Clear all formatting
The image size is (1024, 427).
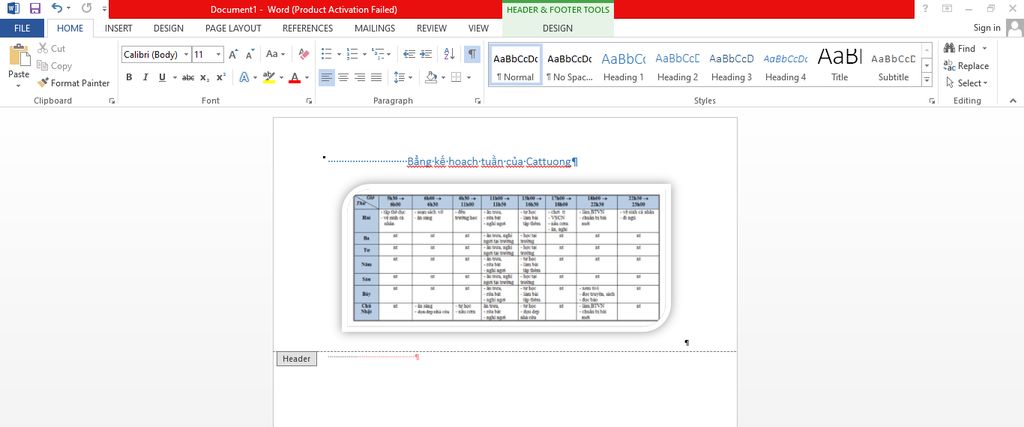point(304,55)
